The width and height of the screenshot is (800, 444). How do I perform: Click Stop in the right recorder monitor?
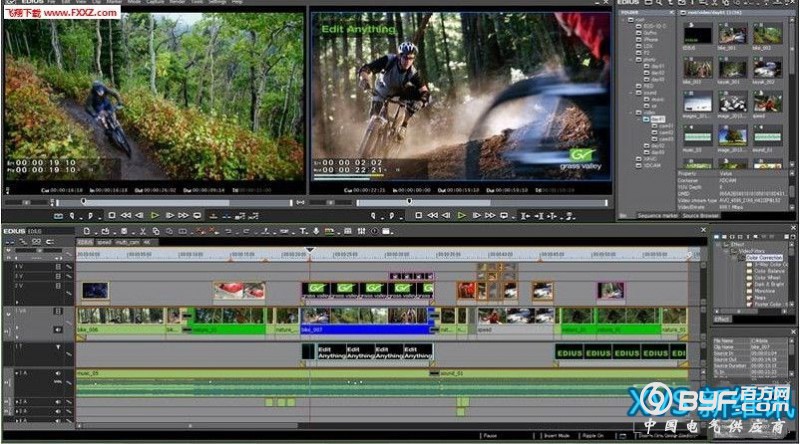[x=417, y=215]
